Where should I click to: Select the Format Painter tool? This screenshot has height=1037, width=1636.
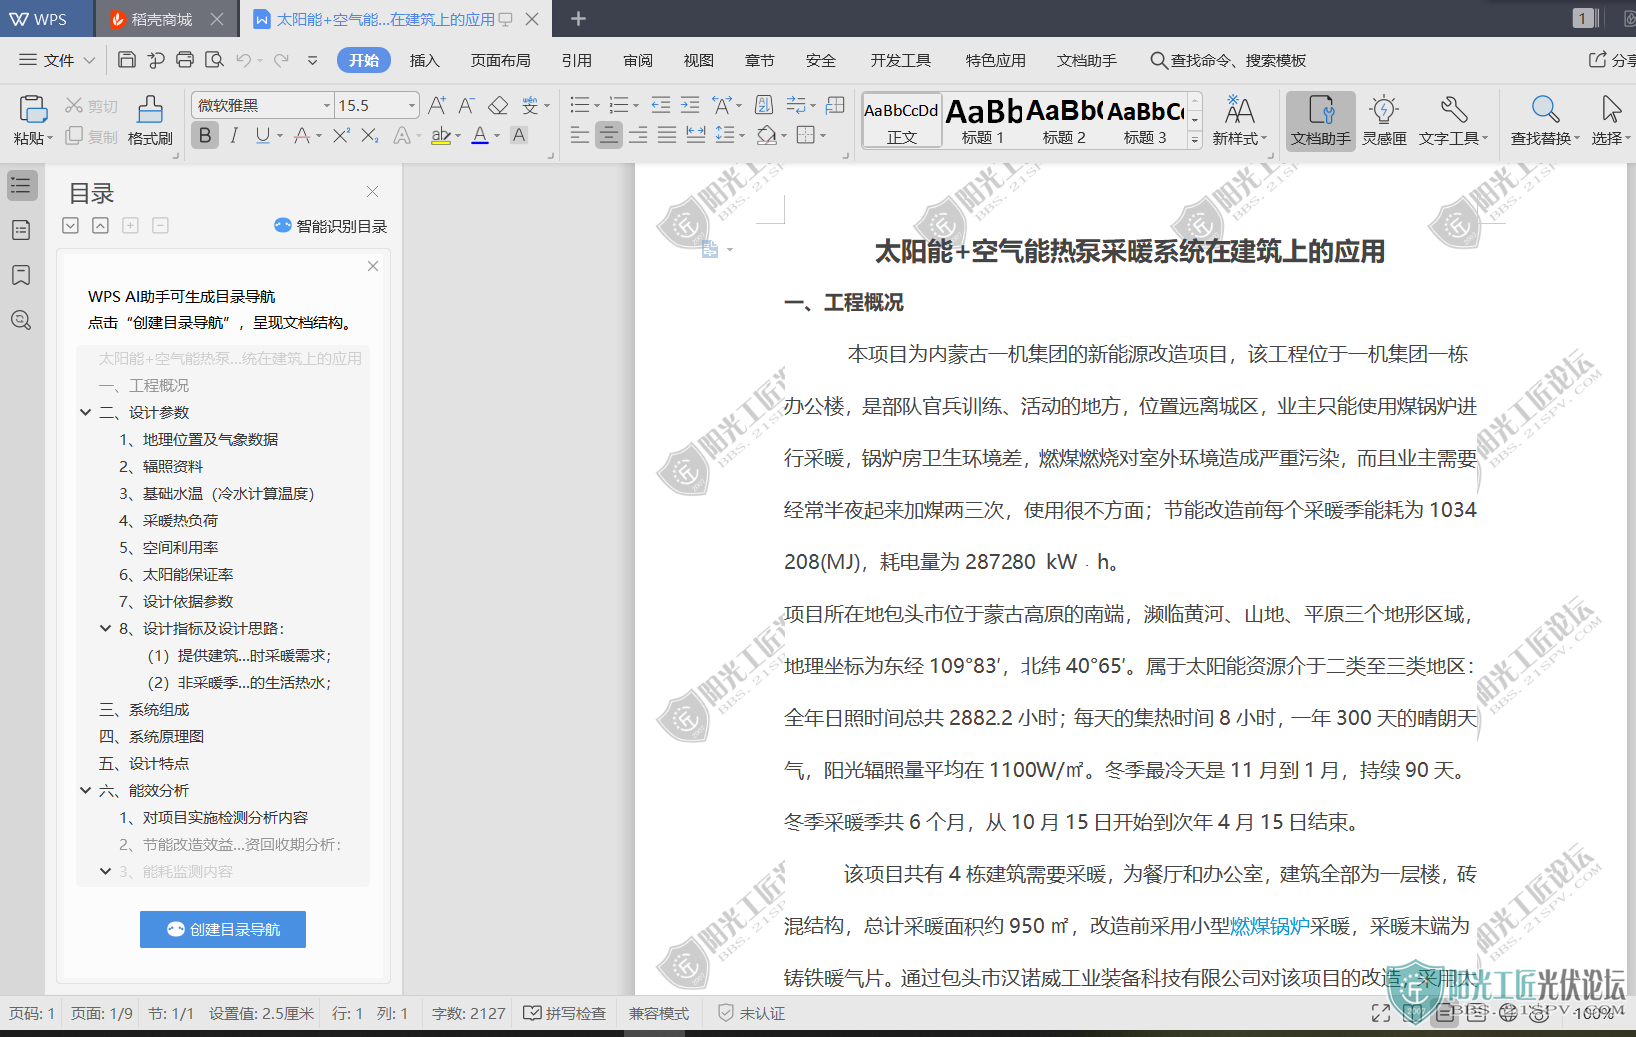click(x=150, y=120)
